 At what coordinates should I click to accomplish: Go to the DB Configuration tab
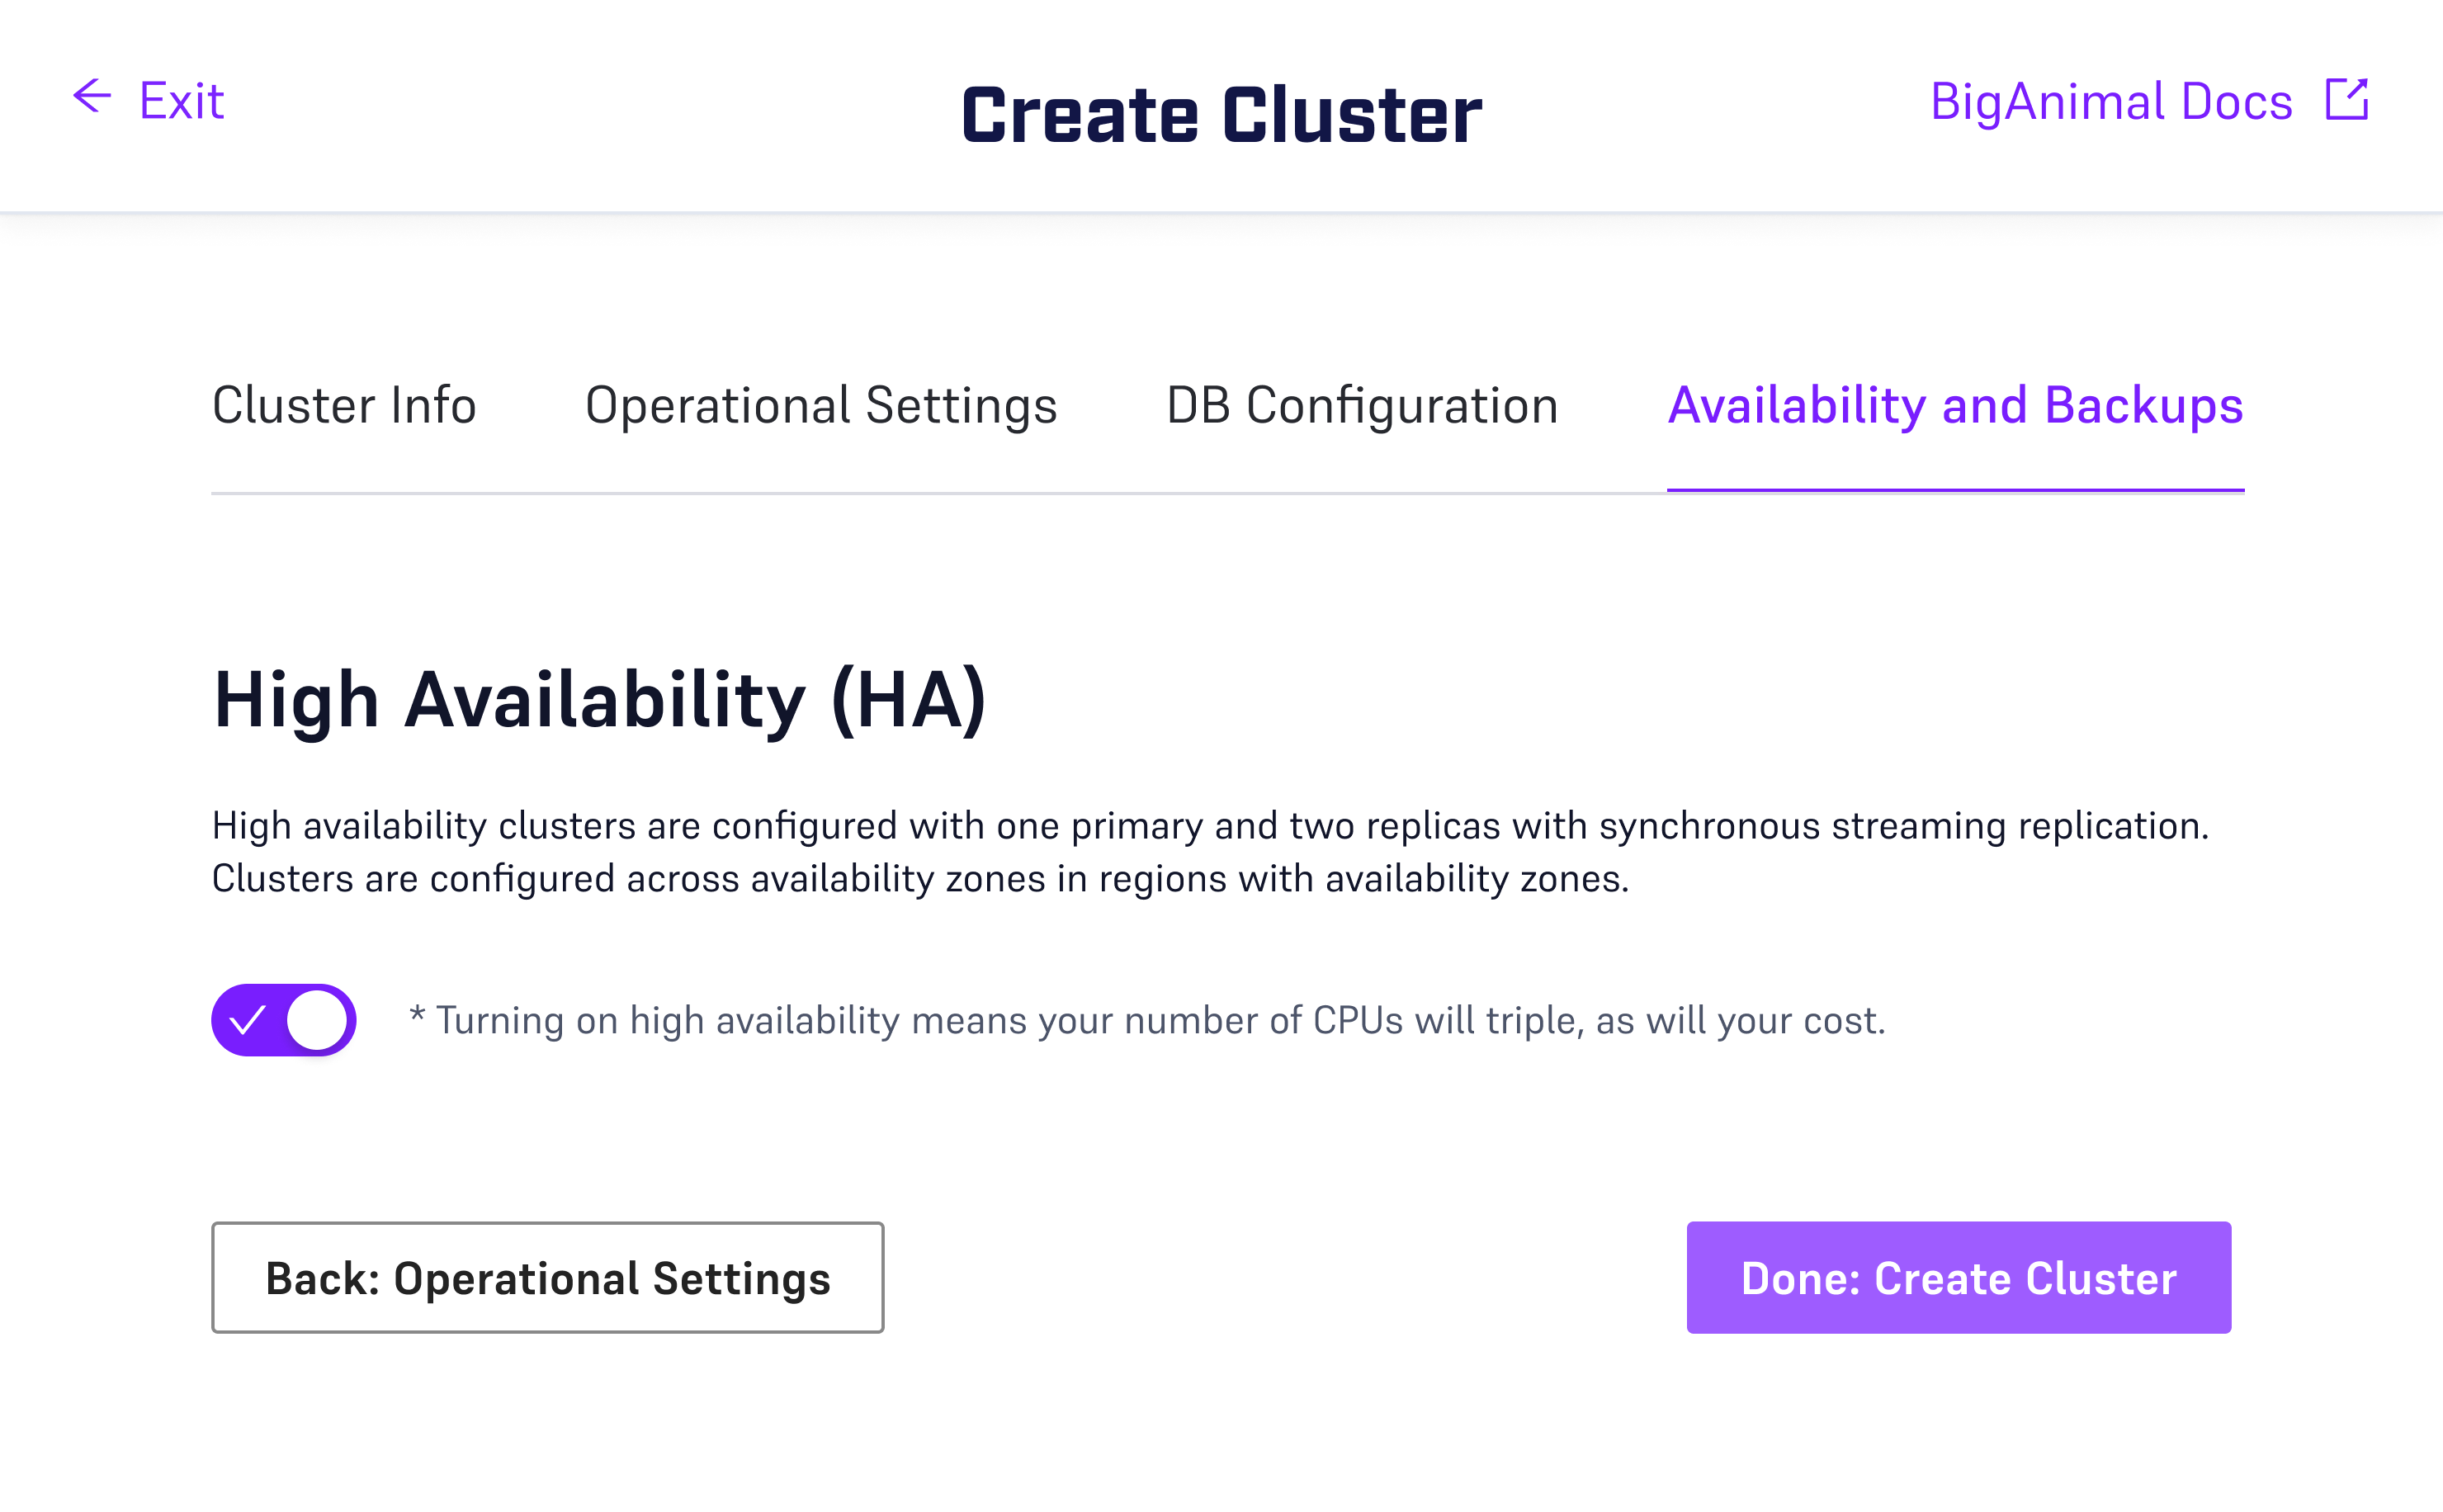pyautogui.click(x=1362, y=405)
